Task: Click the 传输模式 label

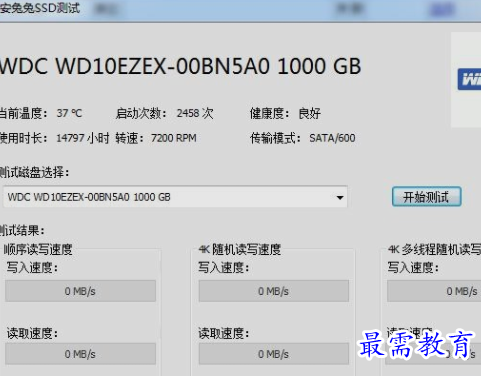Action: (x=275, y=138)
